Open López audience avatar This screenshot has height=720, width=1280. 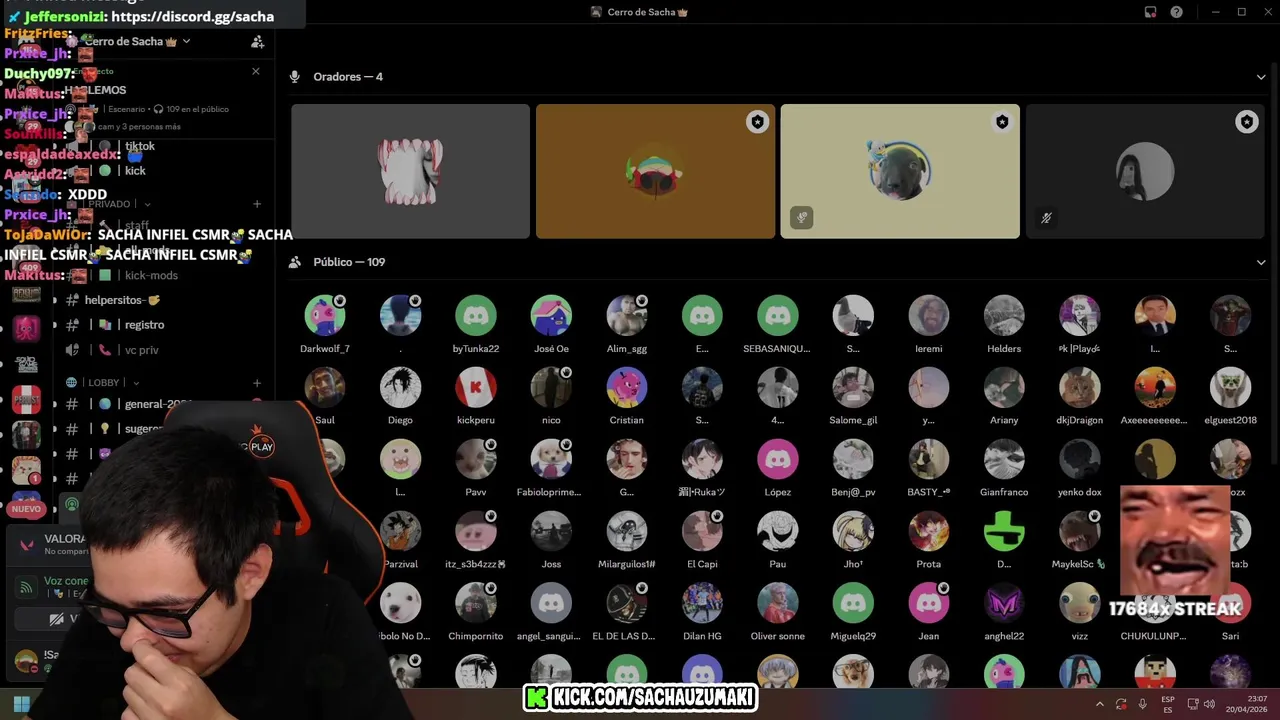[777, 459]
